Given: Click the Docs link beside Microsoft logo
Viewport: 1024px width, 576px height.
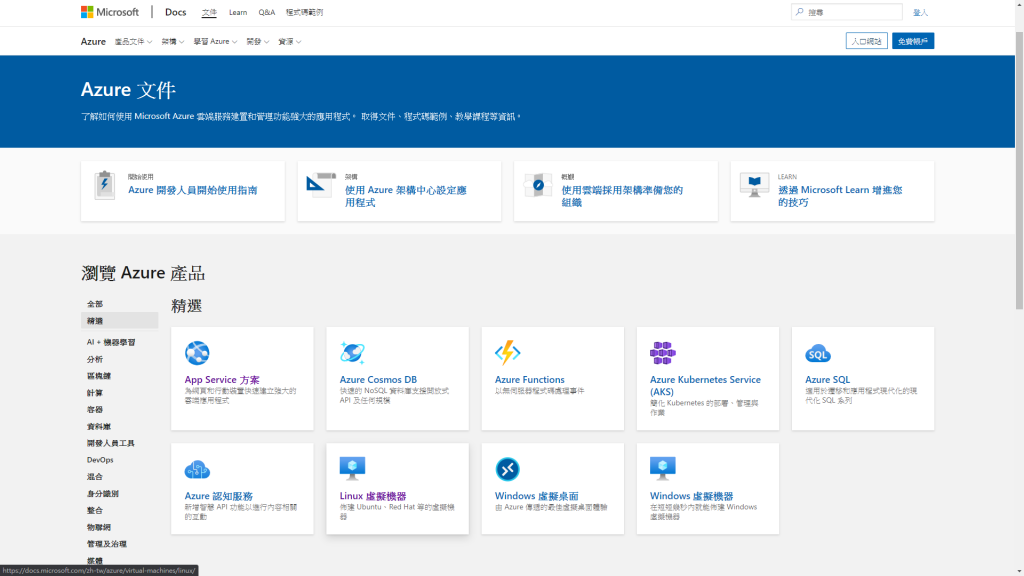Looking at the screenshot, I should point(175,12).
